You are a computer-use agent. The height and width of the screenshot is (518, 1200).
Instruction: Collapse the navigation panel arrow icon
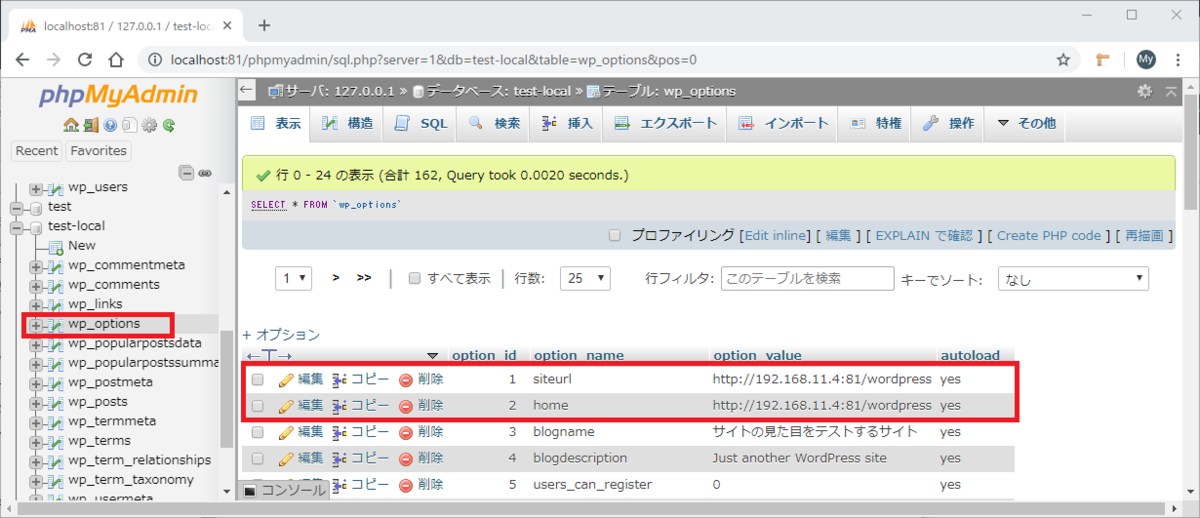[247, 91]
